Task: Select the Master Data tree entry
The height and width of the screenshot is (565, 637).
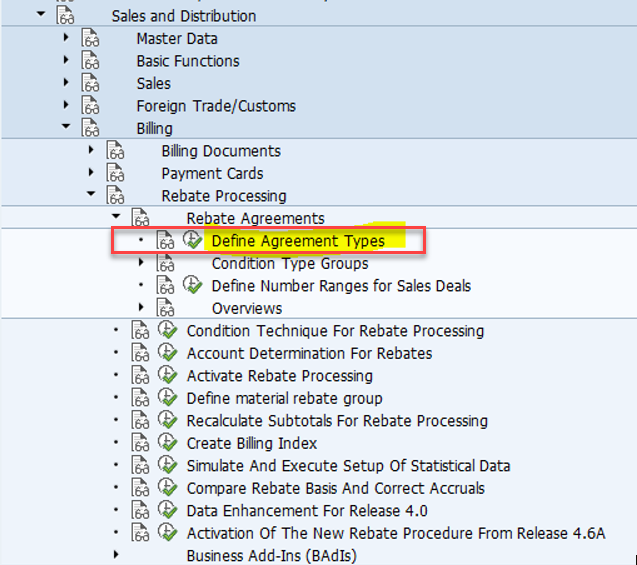Action: coord(177,39)
